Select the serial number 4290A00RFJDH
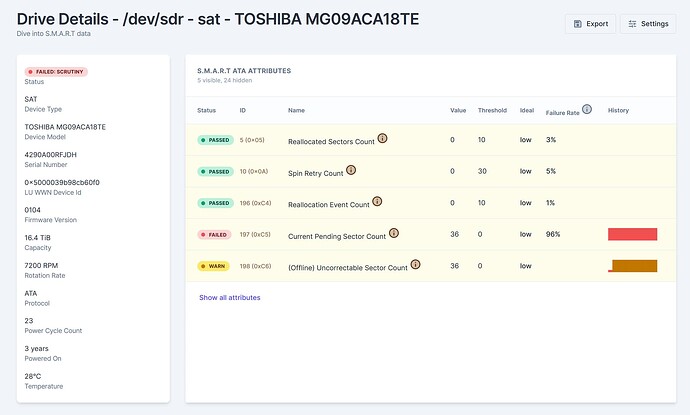The width and height of the screenshot is (690, 415). tap(51, 155)
